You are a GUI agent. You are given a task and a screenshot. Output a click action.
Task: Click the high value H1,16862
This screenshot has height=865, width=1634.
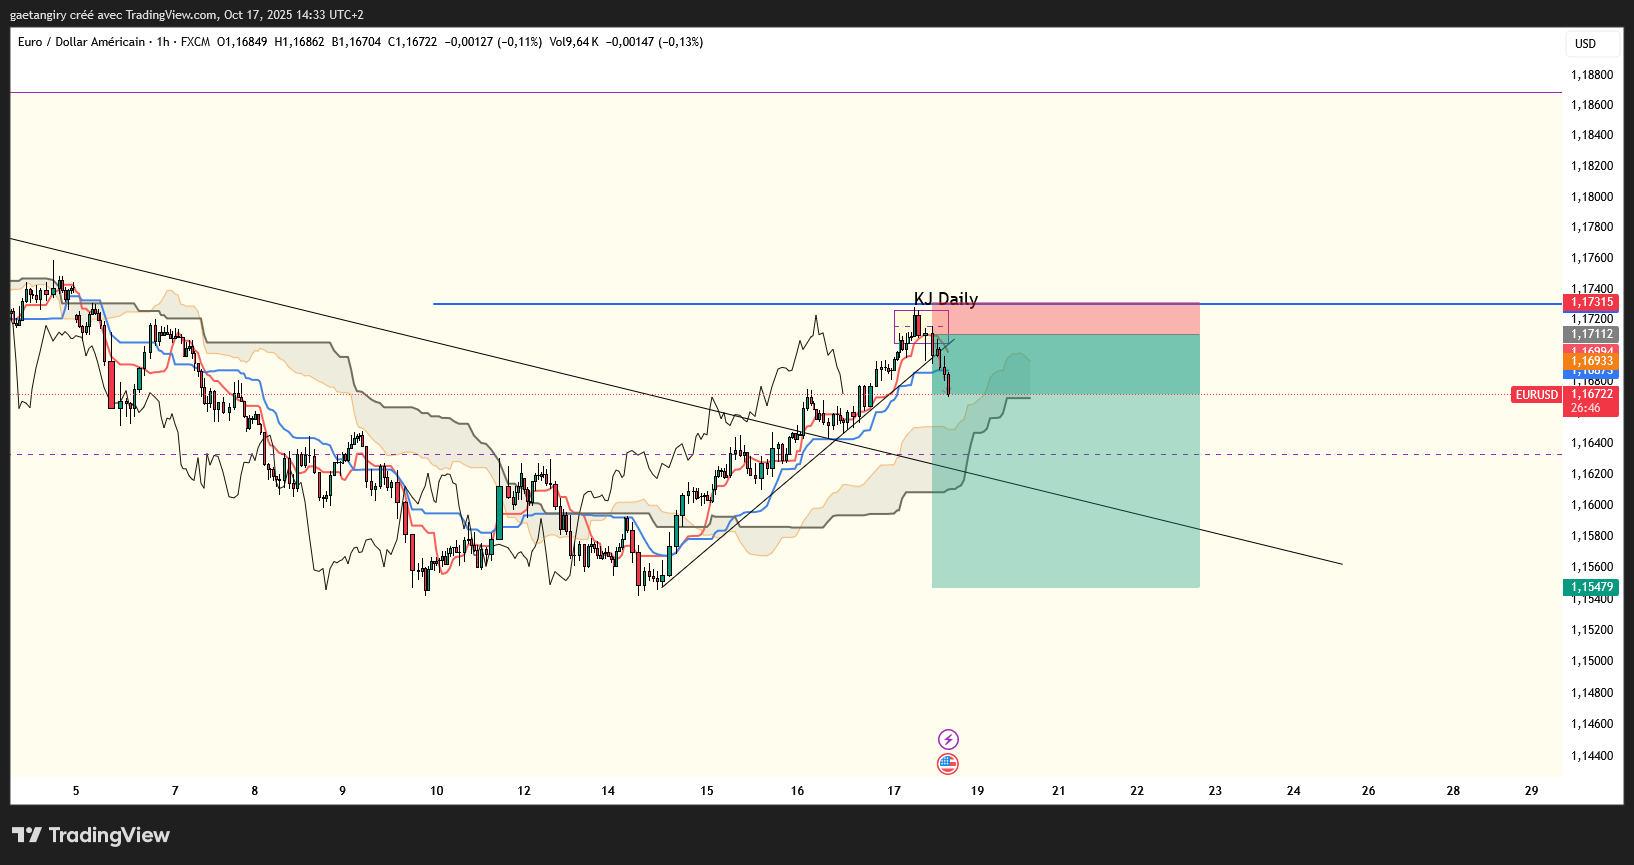(299, 42)
